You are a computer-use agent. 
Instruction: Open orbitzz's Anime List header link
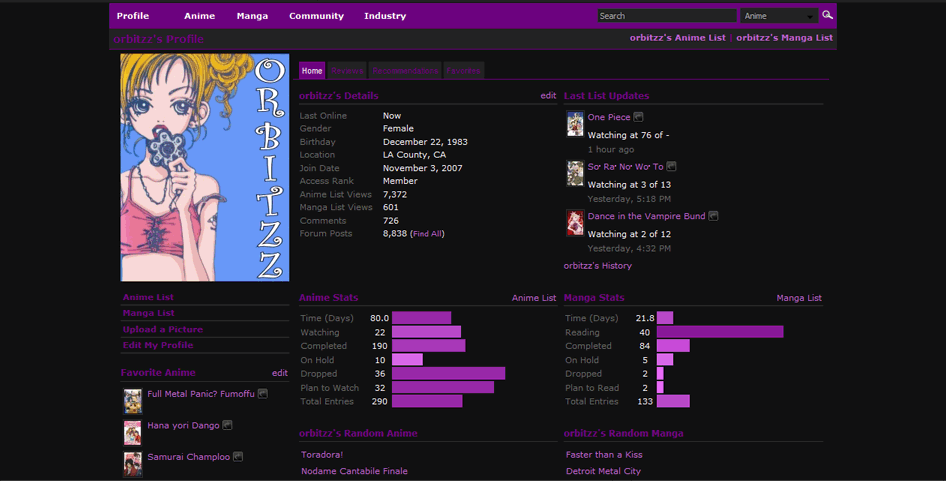point(678,37)
